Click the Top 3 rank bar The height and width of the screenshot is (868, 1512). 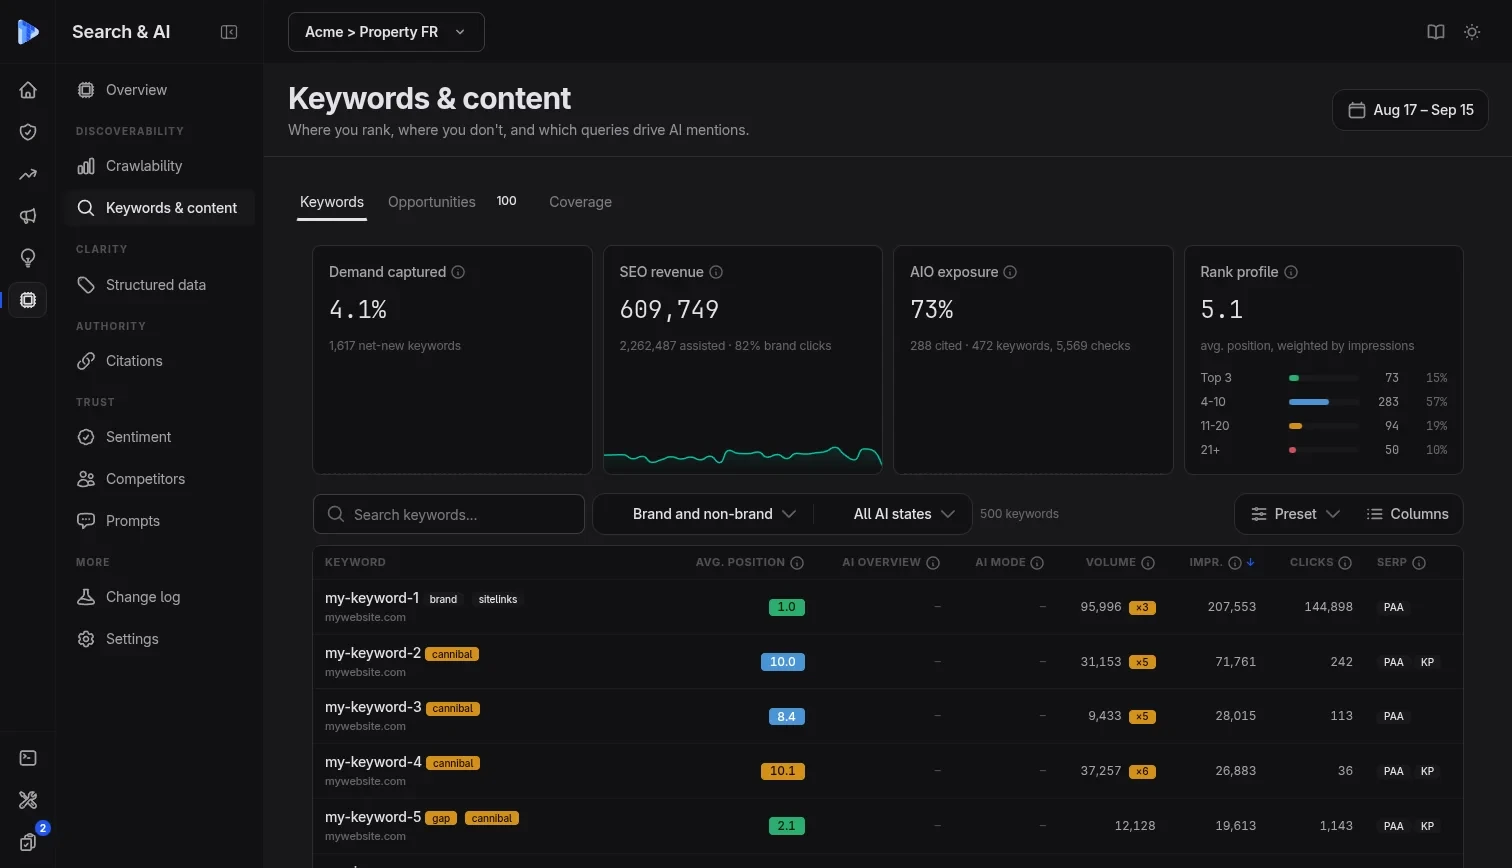tap(1323, 378)
